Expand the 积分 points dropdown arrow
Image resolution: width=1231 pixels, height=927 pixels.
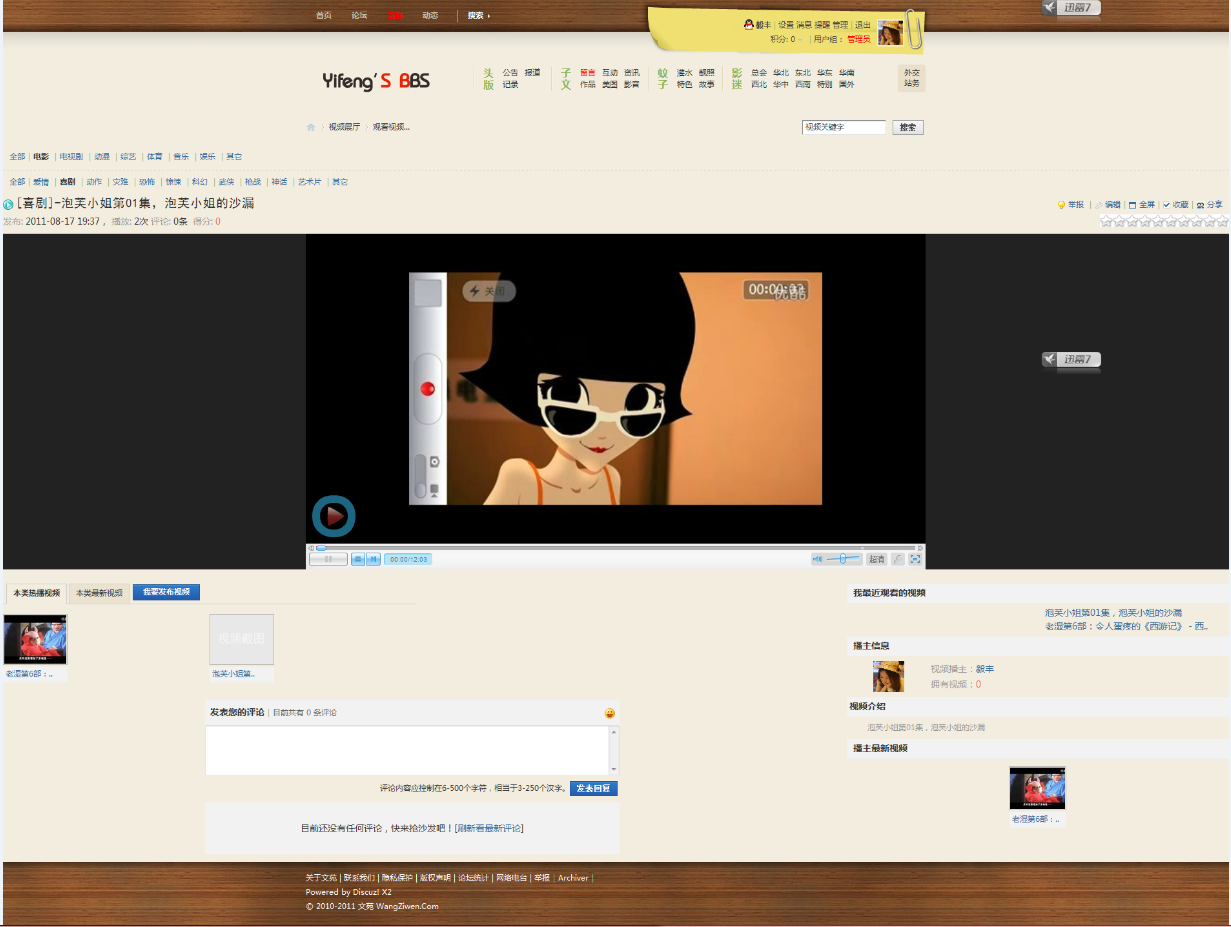click(800, 40)
